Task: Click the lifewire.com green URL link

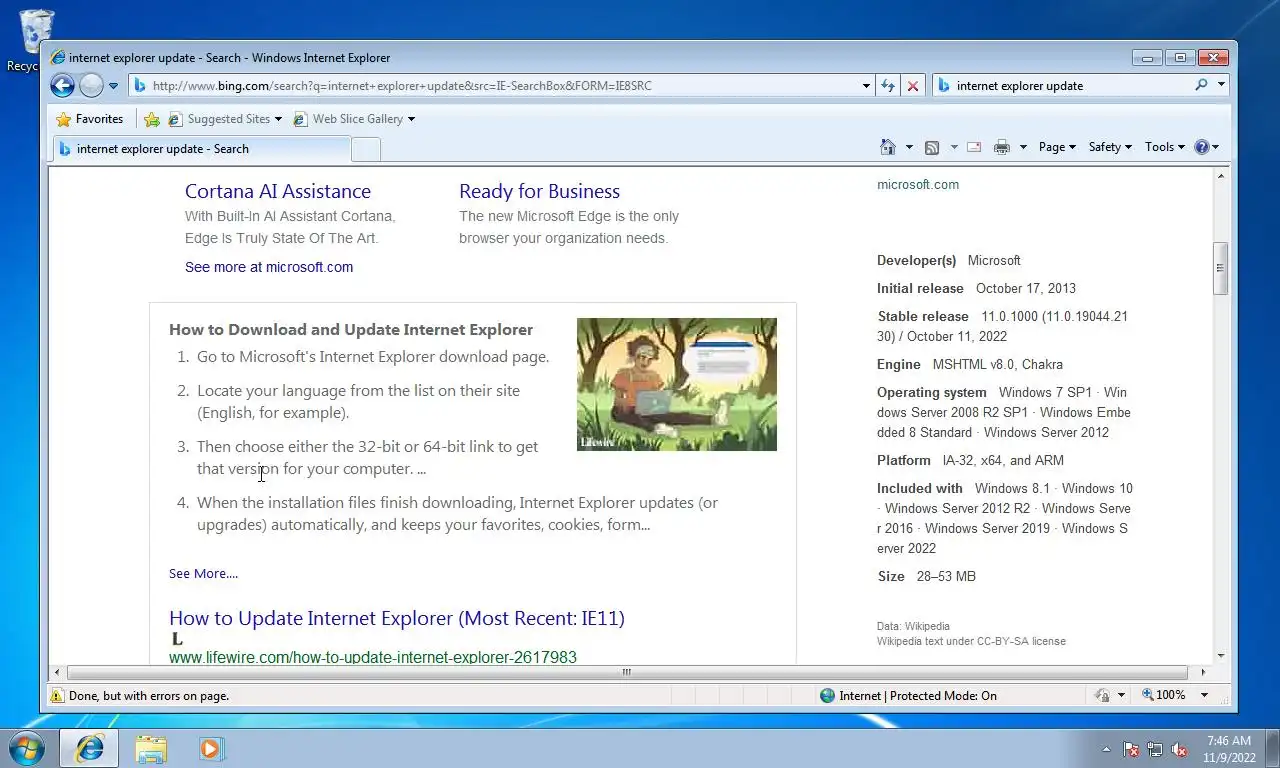Action: point(373,657)
